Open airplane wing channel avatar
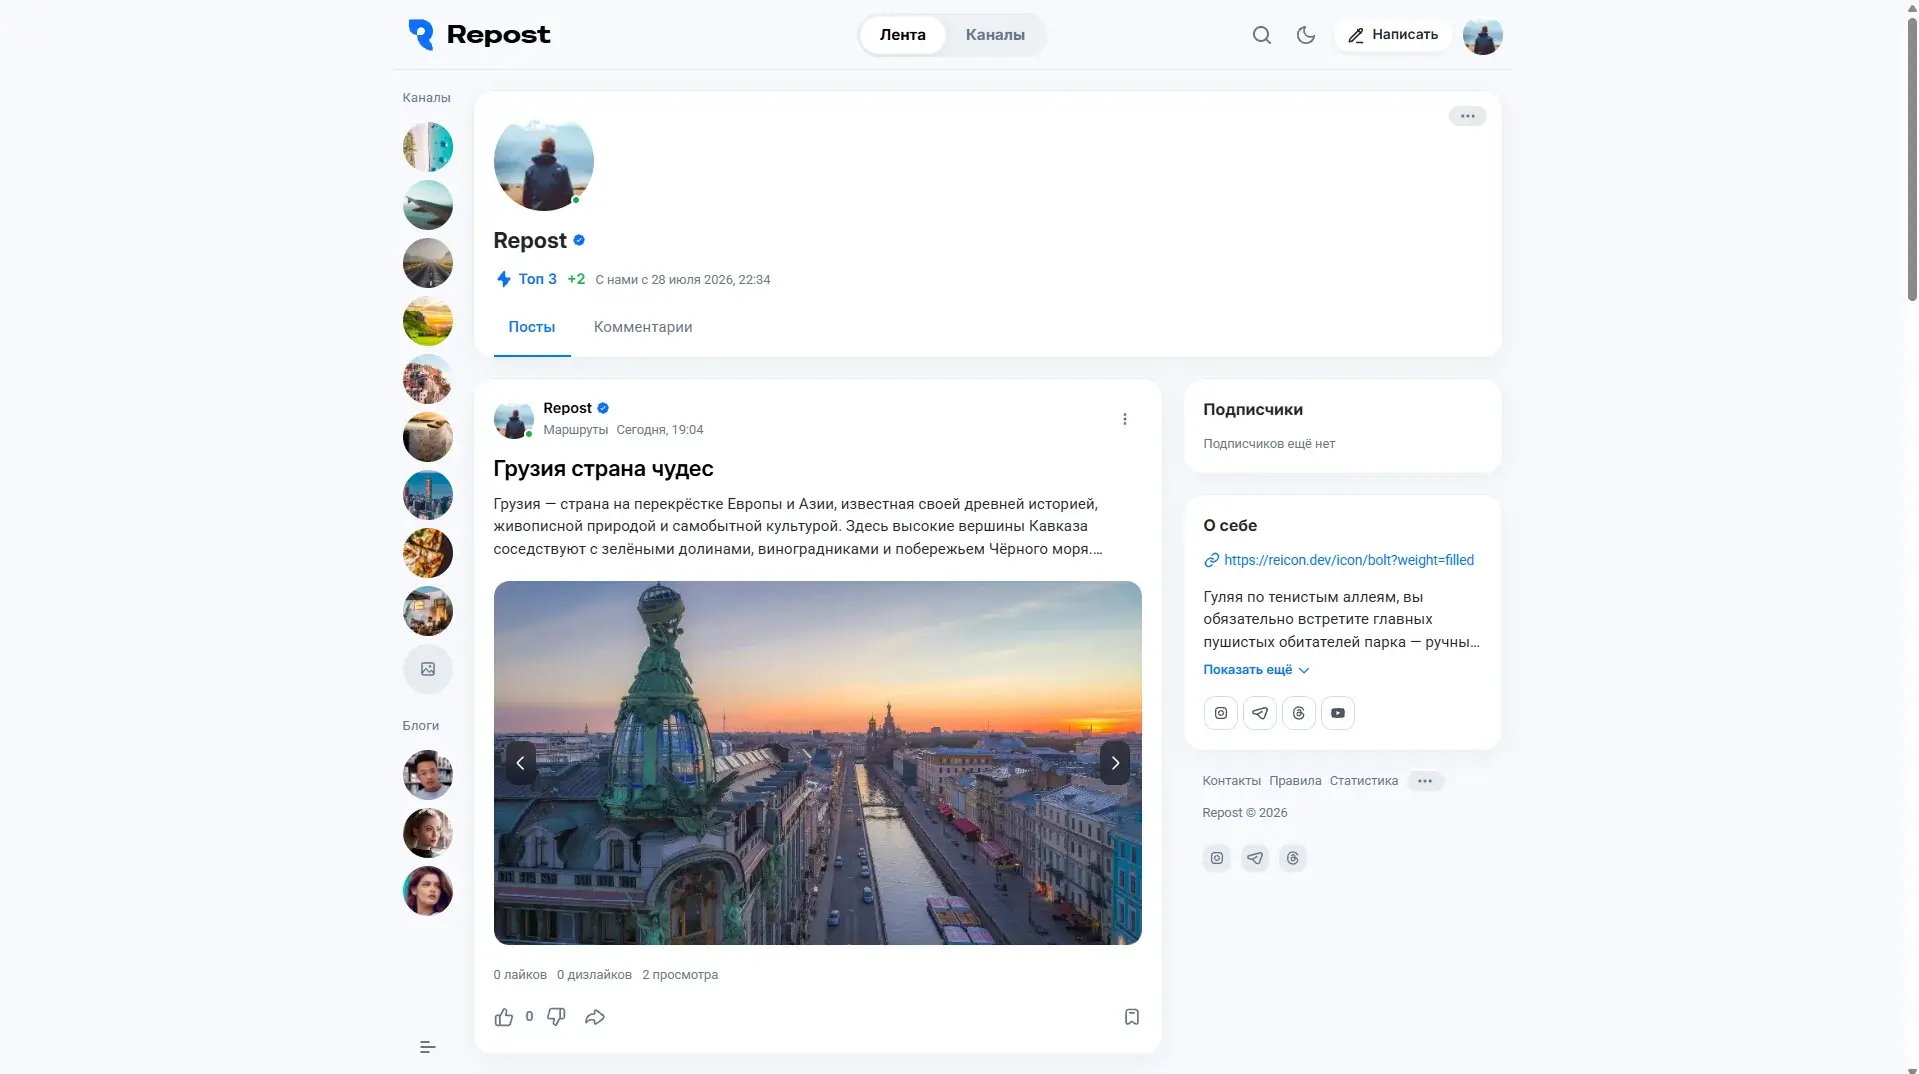This screenshot has height=1074, width=1919. pos(427,205)
